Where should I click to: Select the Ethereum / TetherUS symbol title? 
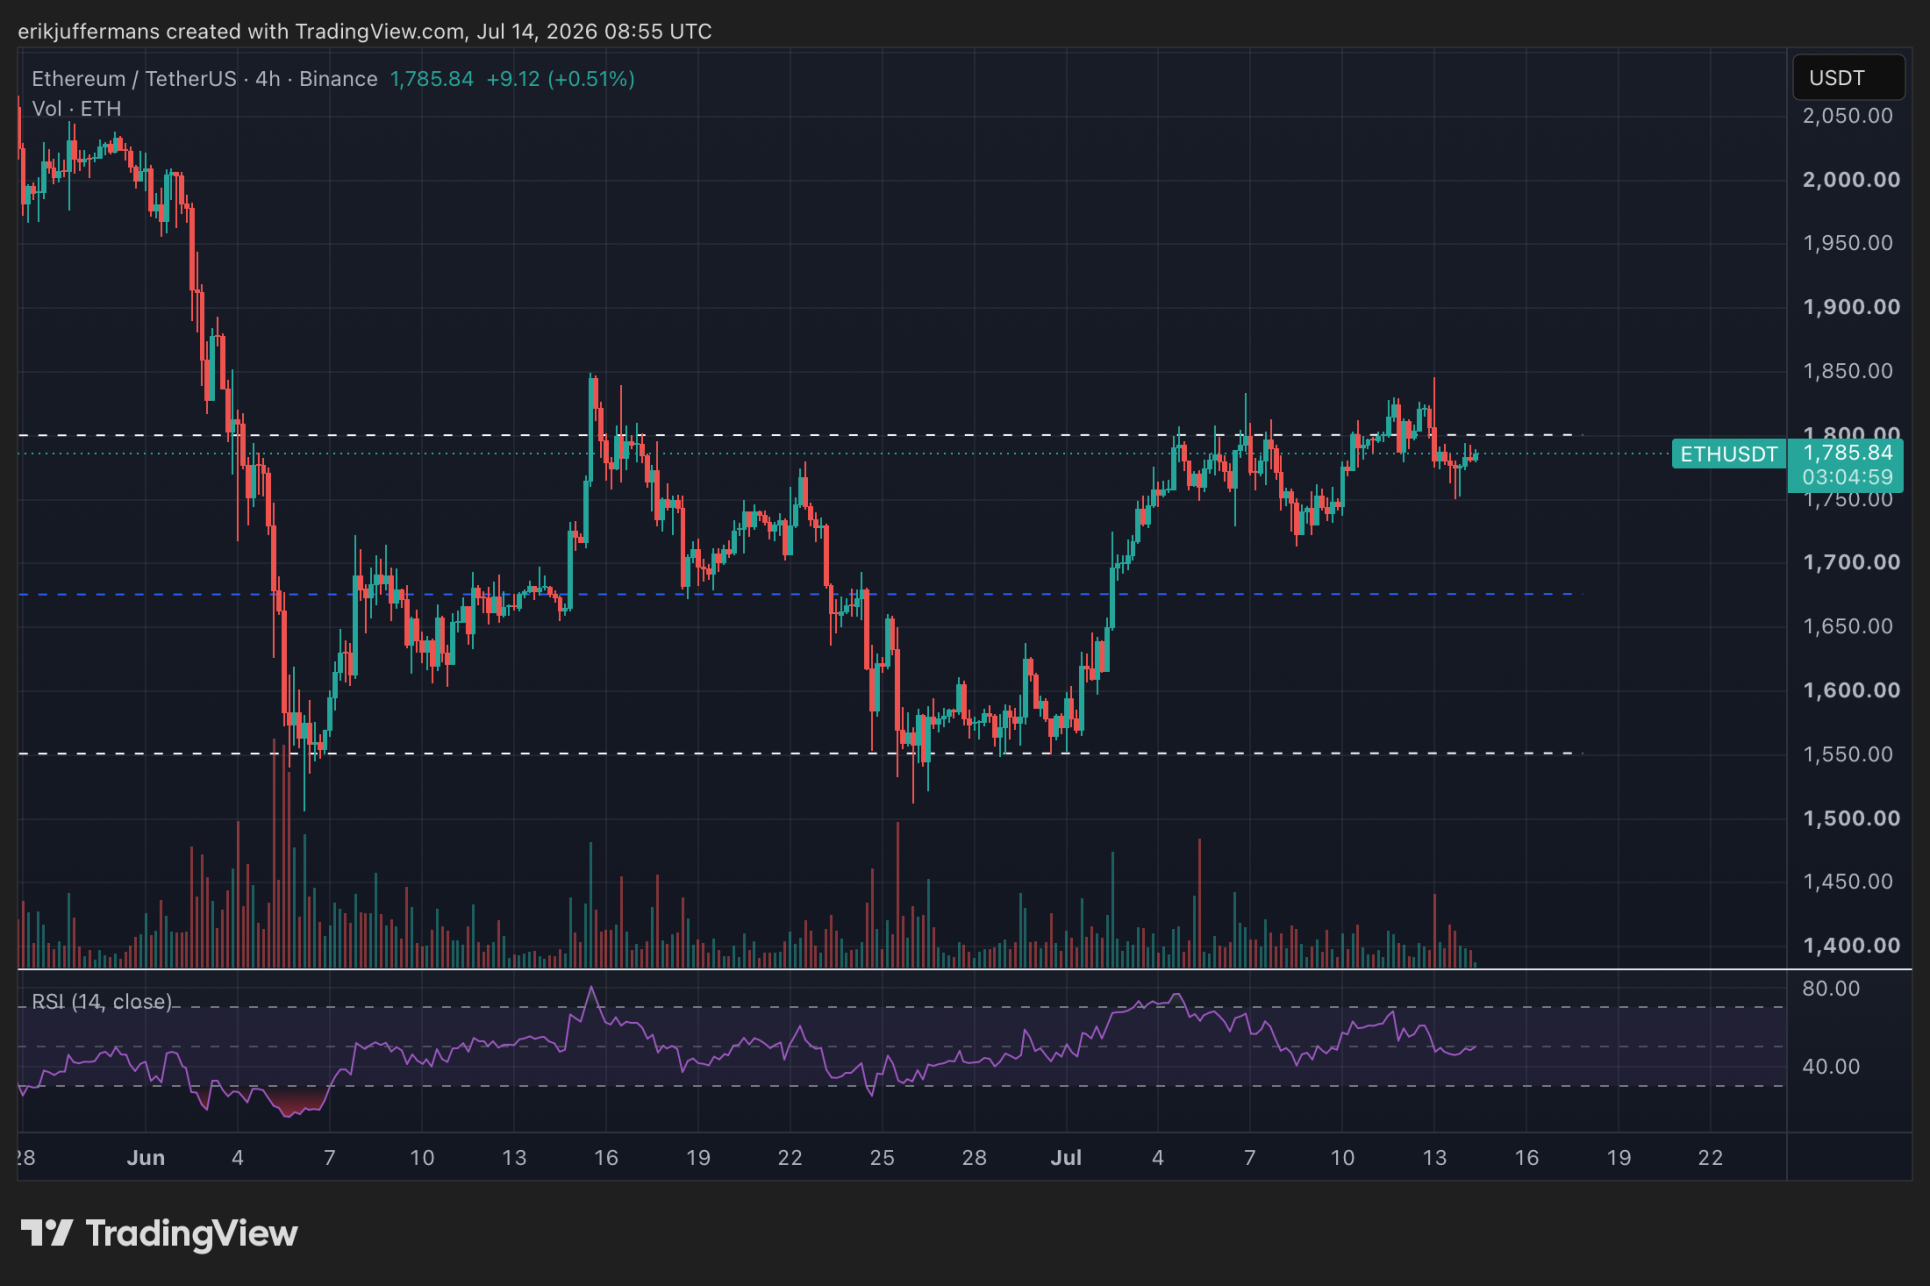tap(134, 79)
